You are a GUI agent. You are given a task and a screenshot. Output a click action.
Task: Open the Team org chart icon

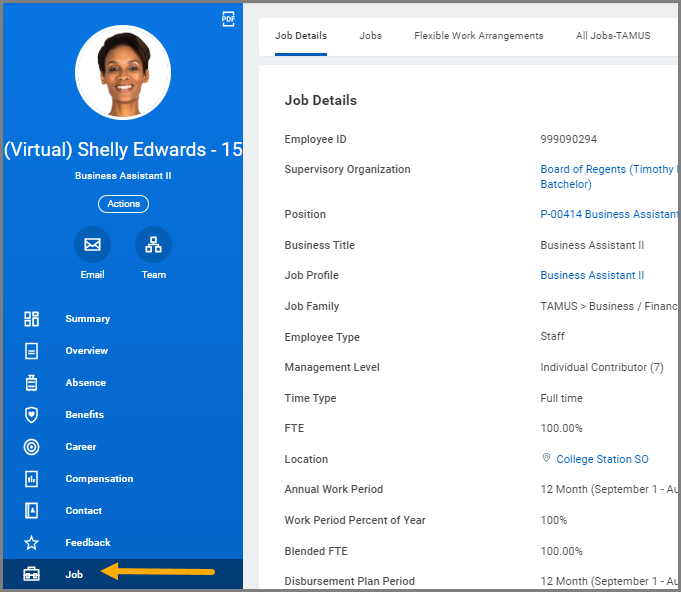point(153,245)
